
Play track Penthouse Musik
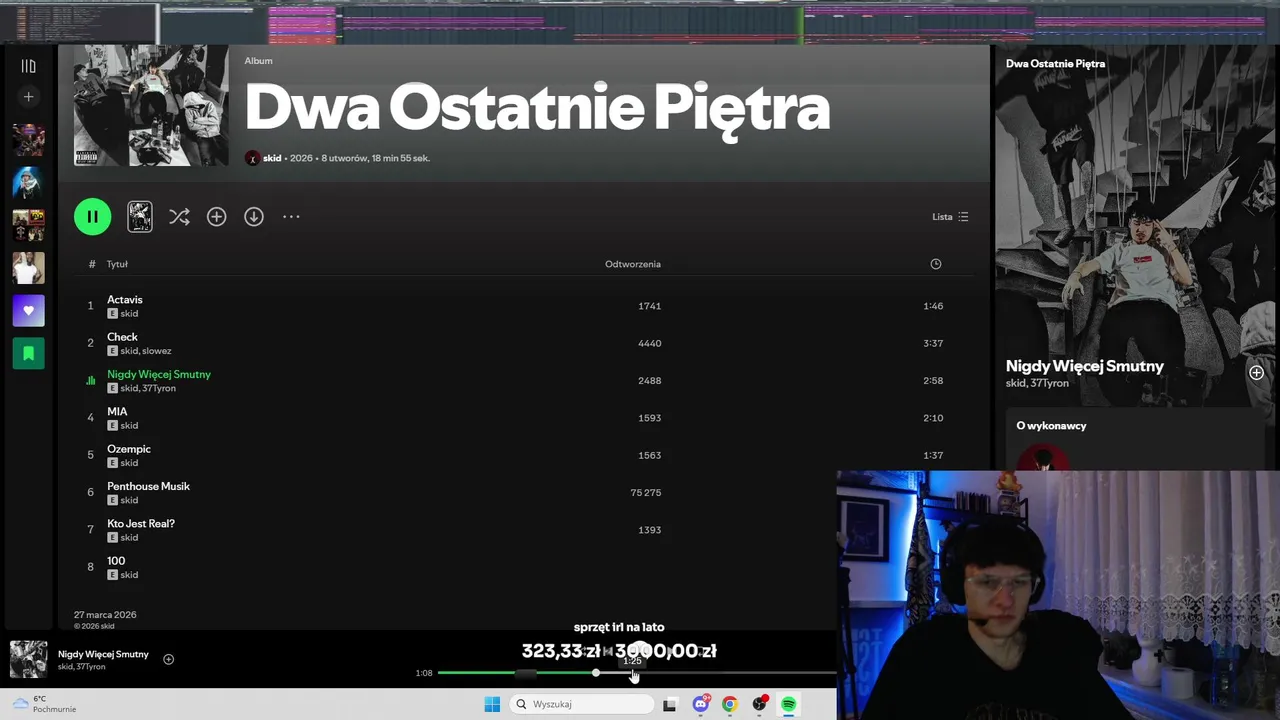coord(148,486)
